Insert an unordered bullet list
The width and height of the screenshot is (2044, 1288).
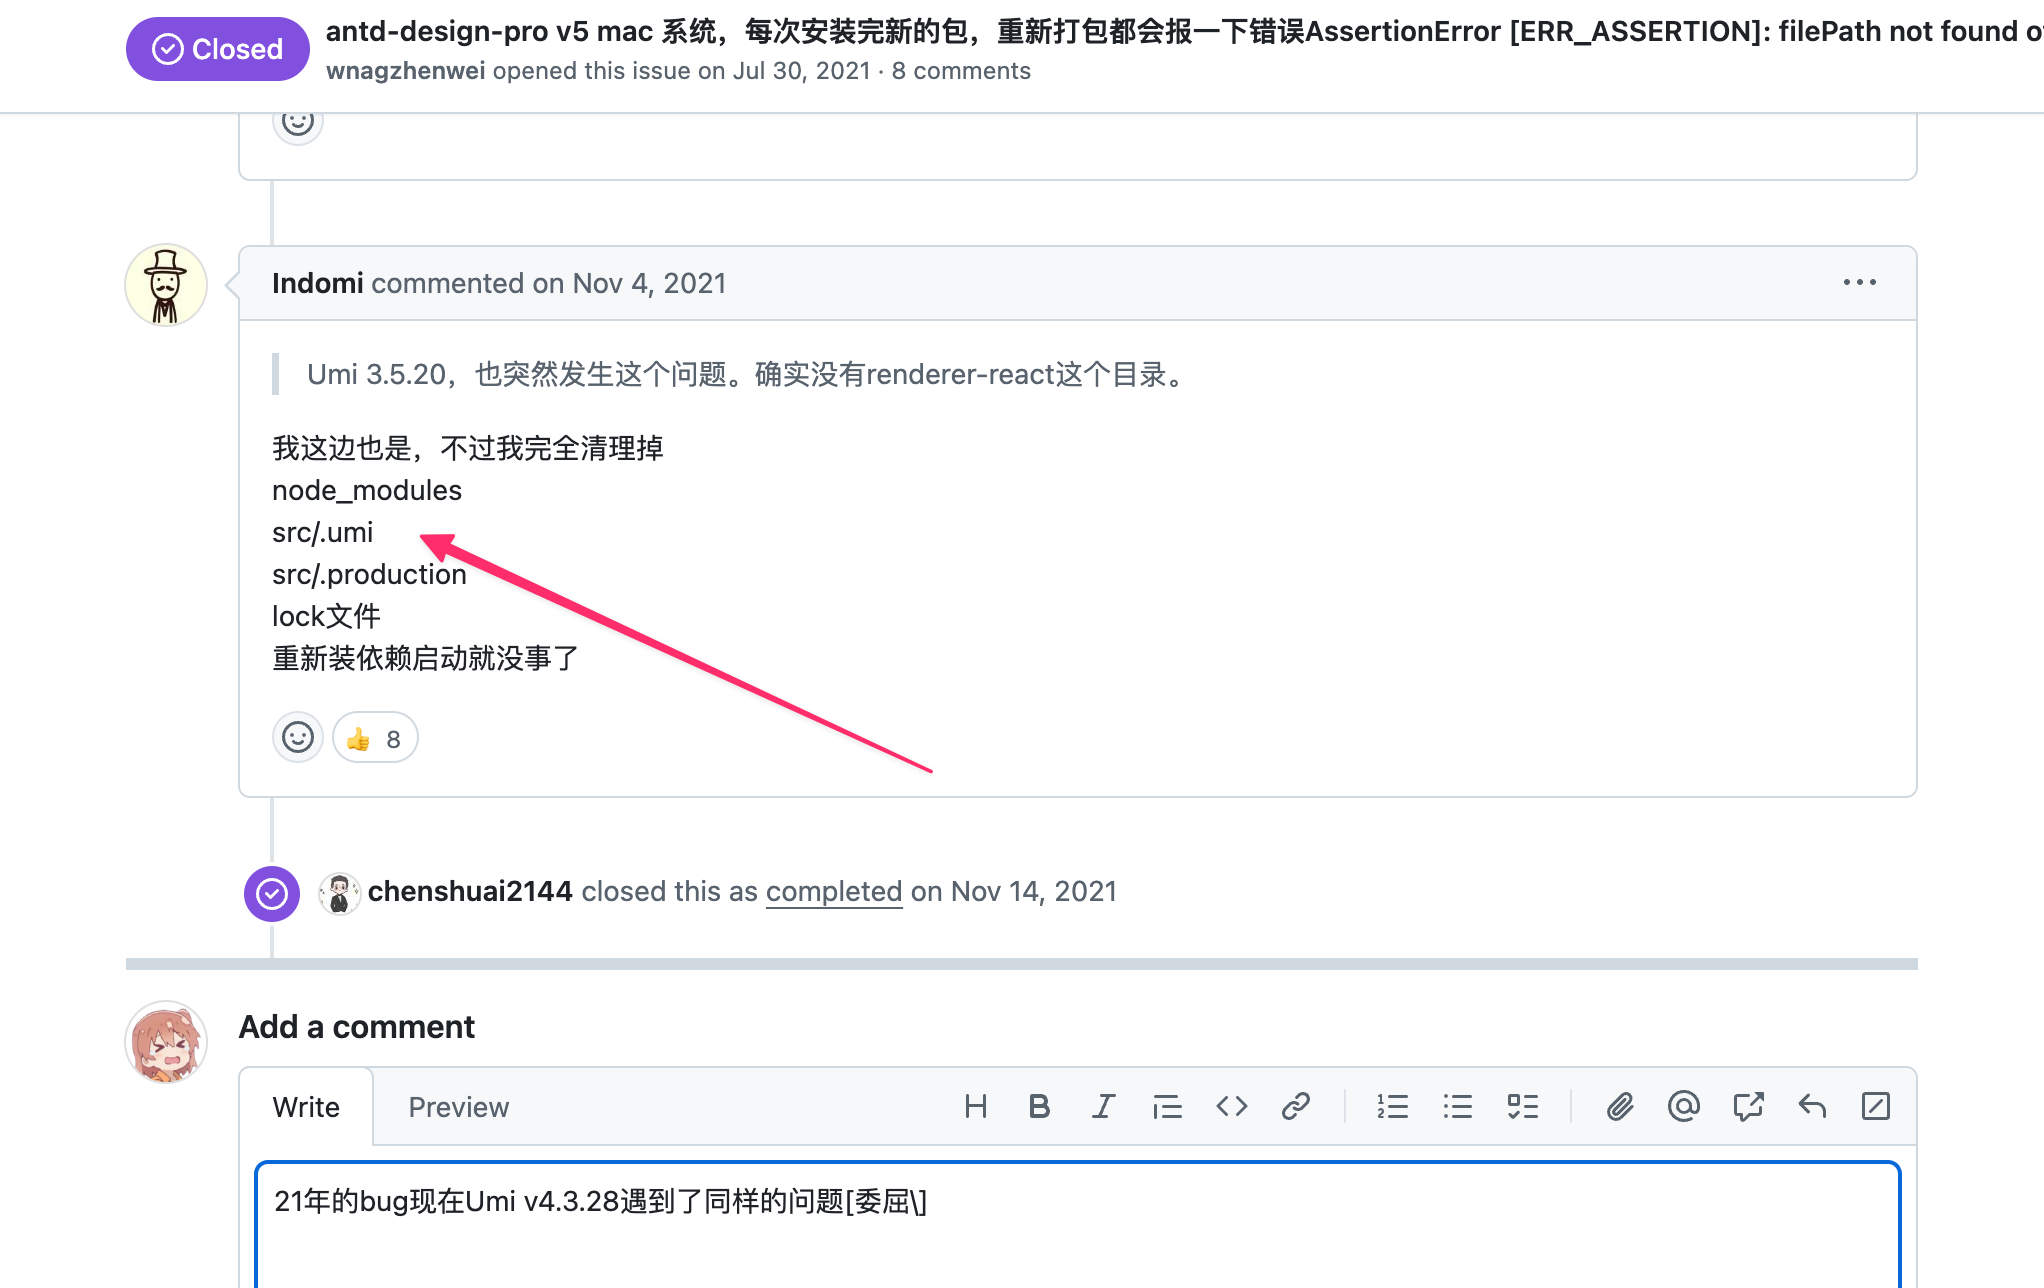[x=1457, y=1106]
